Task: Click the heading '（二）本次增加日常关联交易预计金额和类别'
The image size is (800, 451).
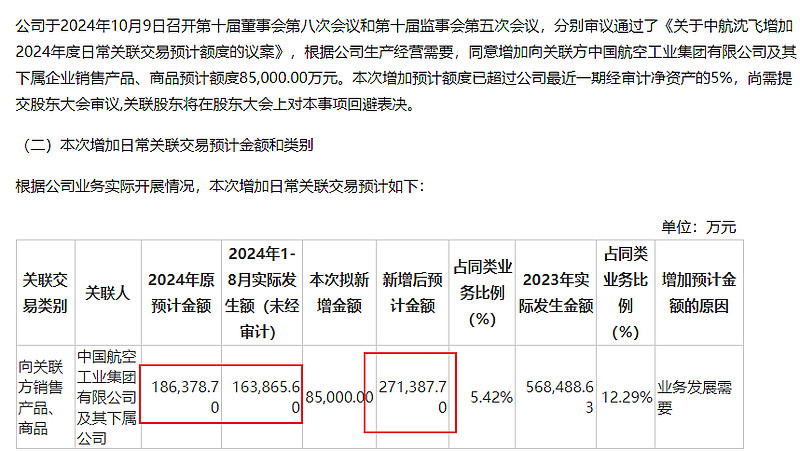Action: [x=165, y=145]
